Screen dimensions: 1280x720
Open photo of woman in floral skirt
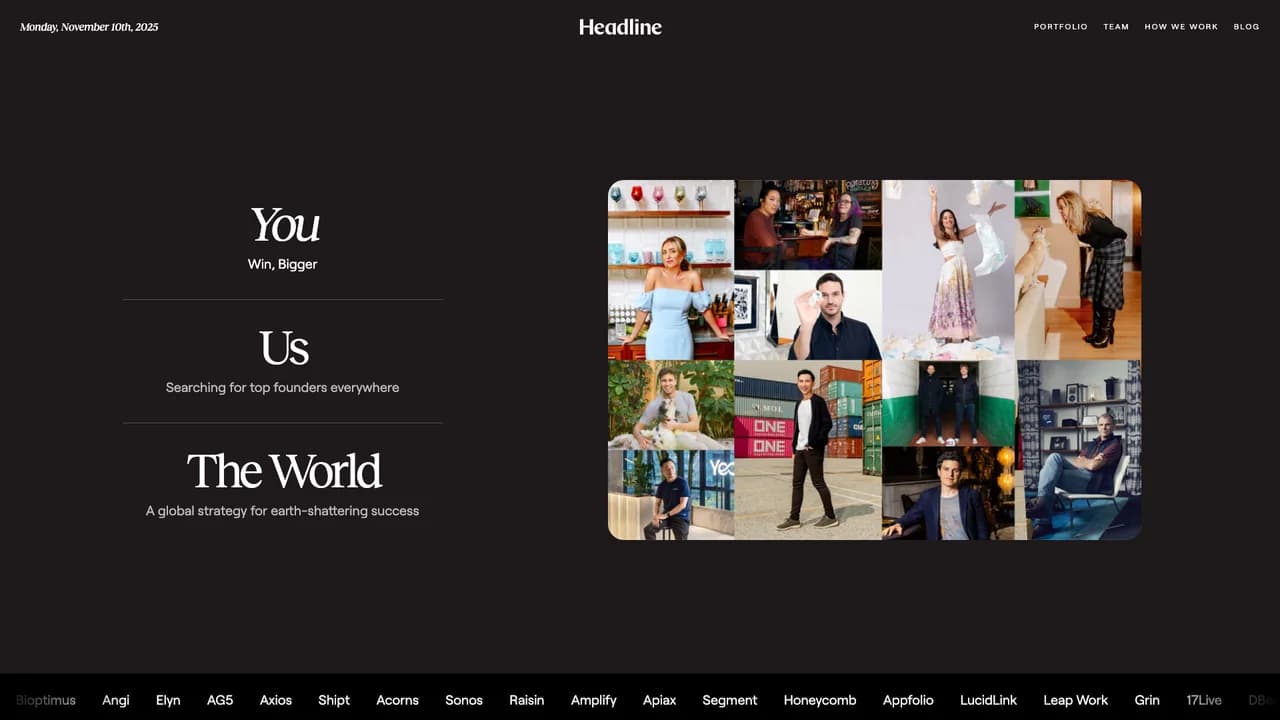click(948, 270)
